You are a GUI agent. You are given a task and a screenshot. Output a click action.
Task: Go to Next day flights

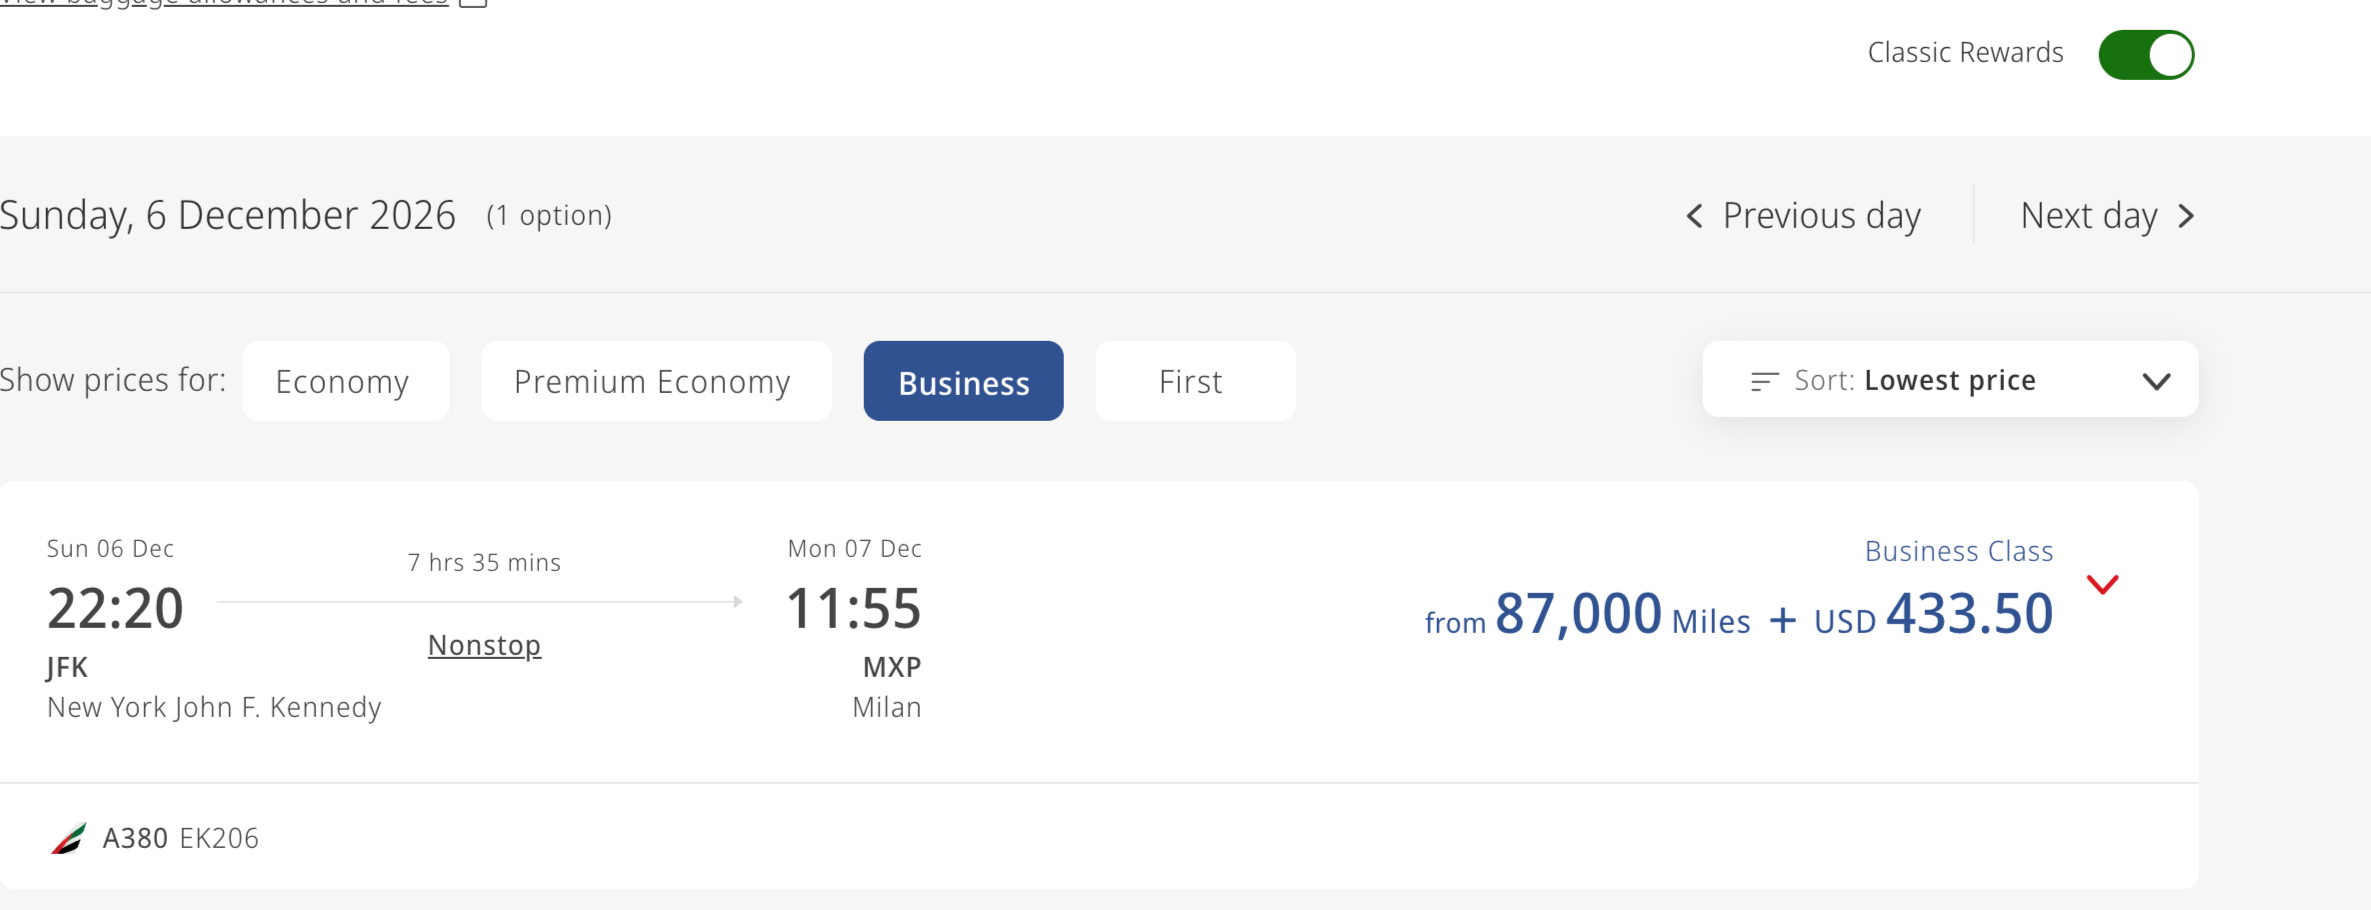(2088, 216)
